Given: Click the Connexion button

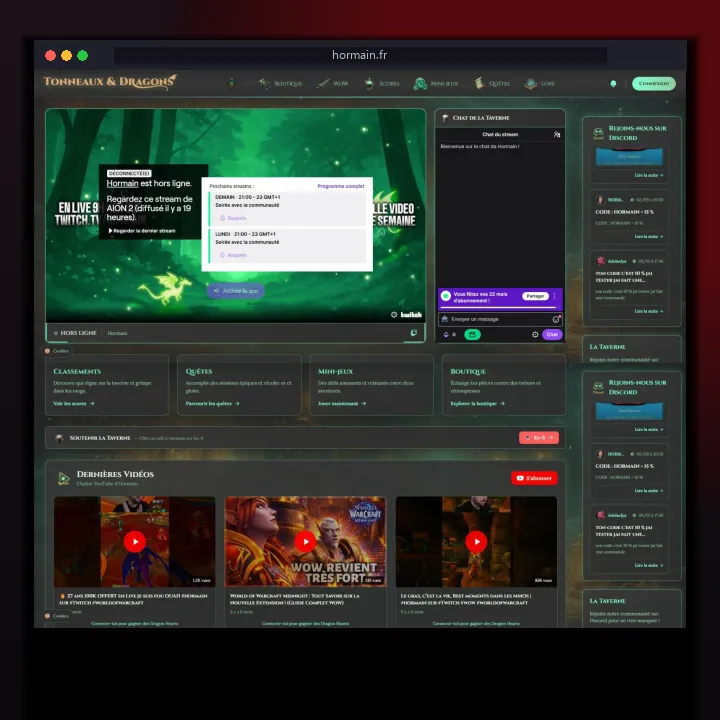Looking at the screenshot, I should 654,84.
